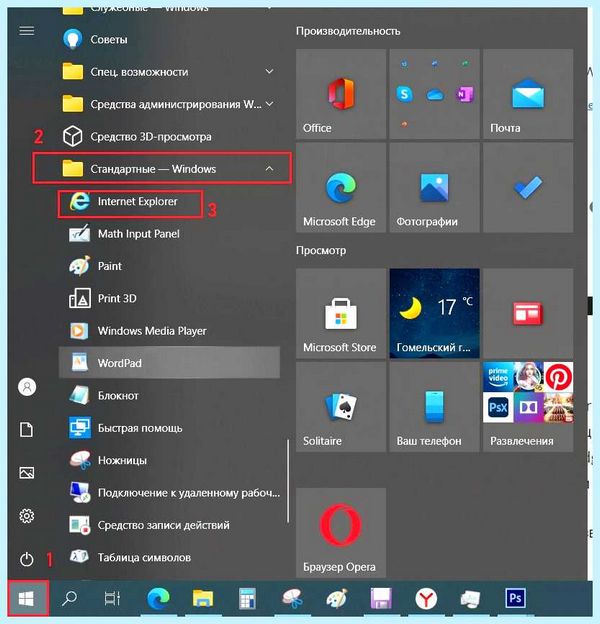Collapse the Стандартные — Windows folder

(x=169, y=169)
